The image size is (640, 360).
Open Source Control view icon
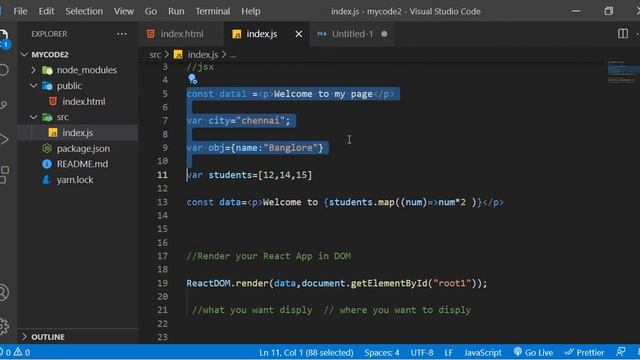pos(4,105)
